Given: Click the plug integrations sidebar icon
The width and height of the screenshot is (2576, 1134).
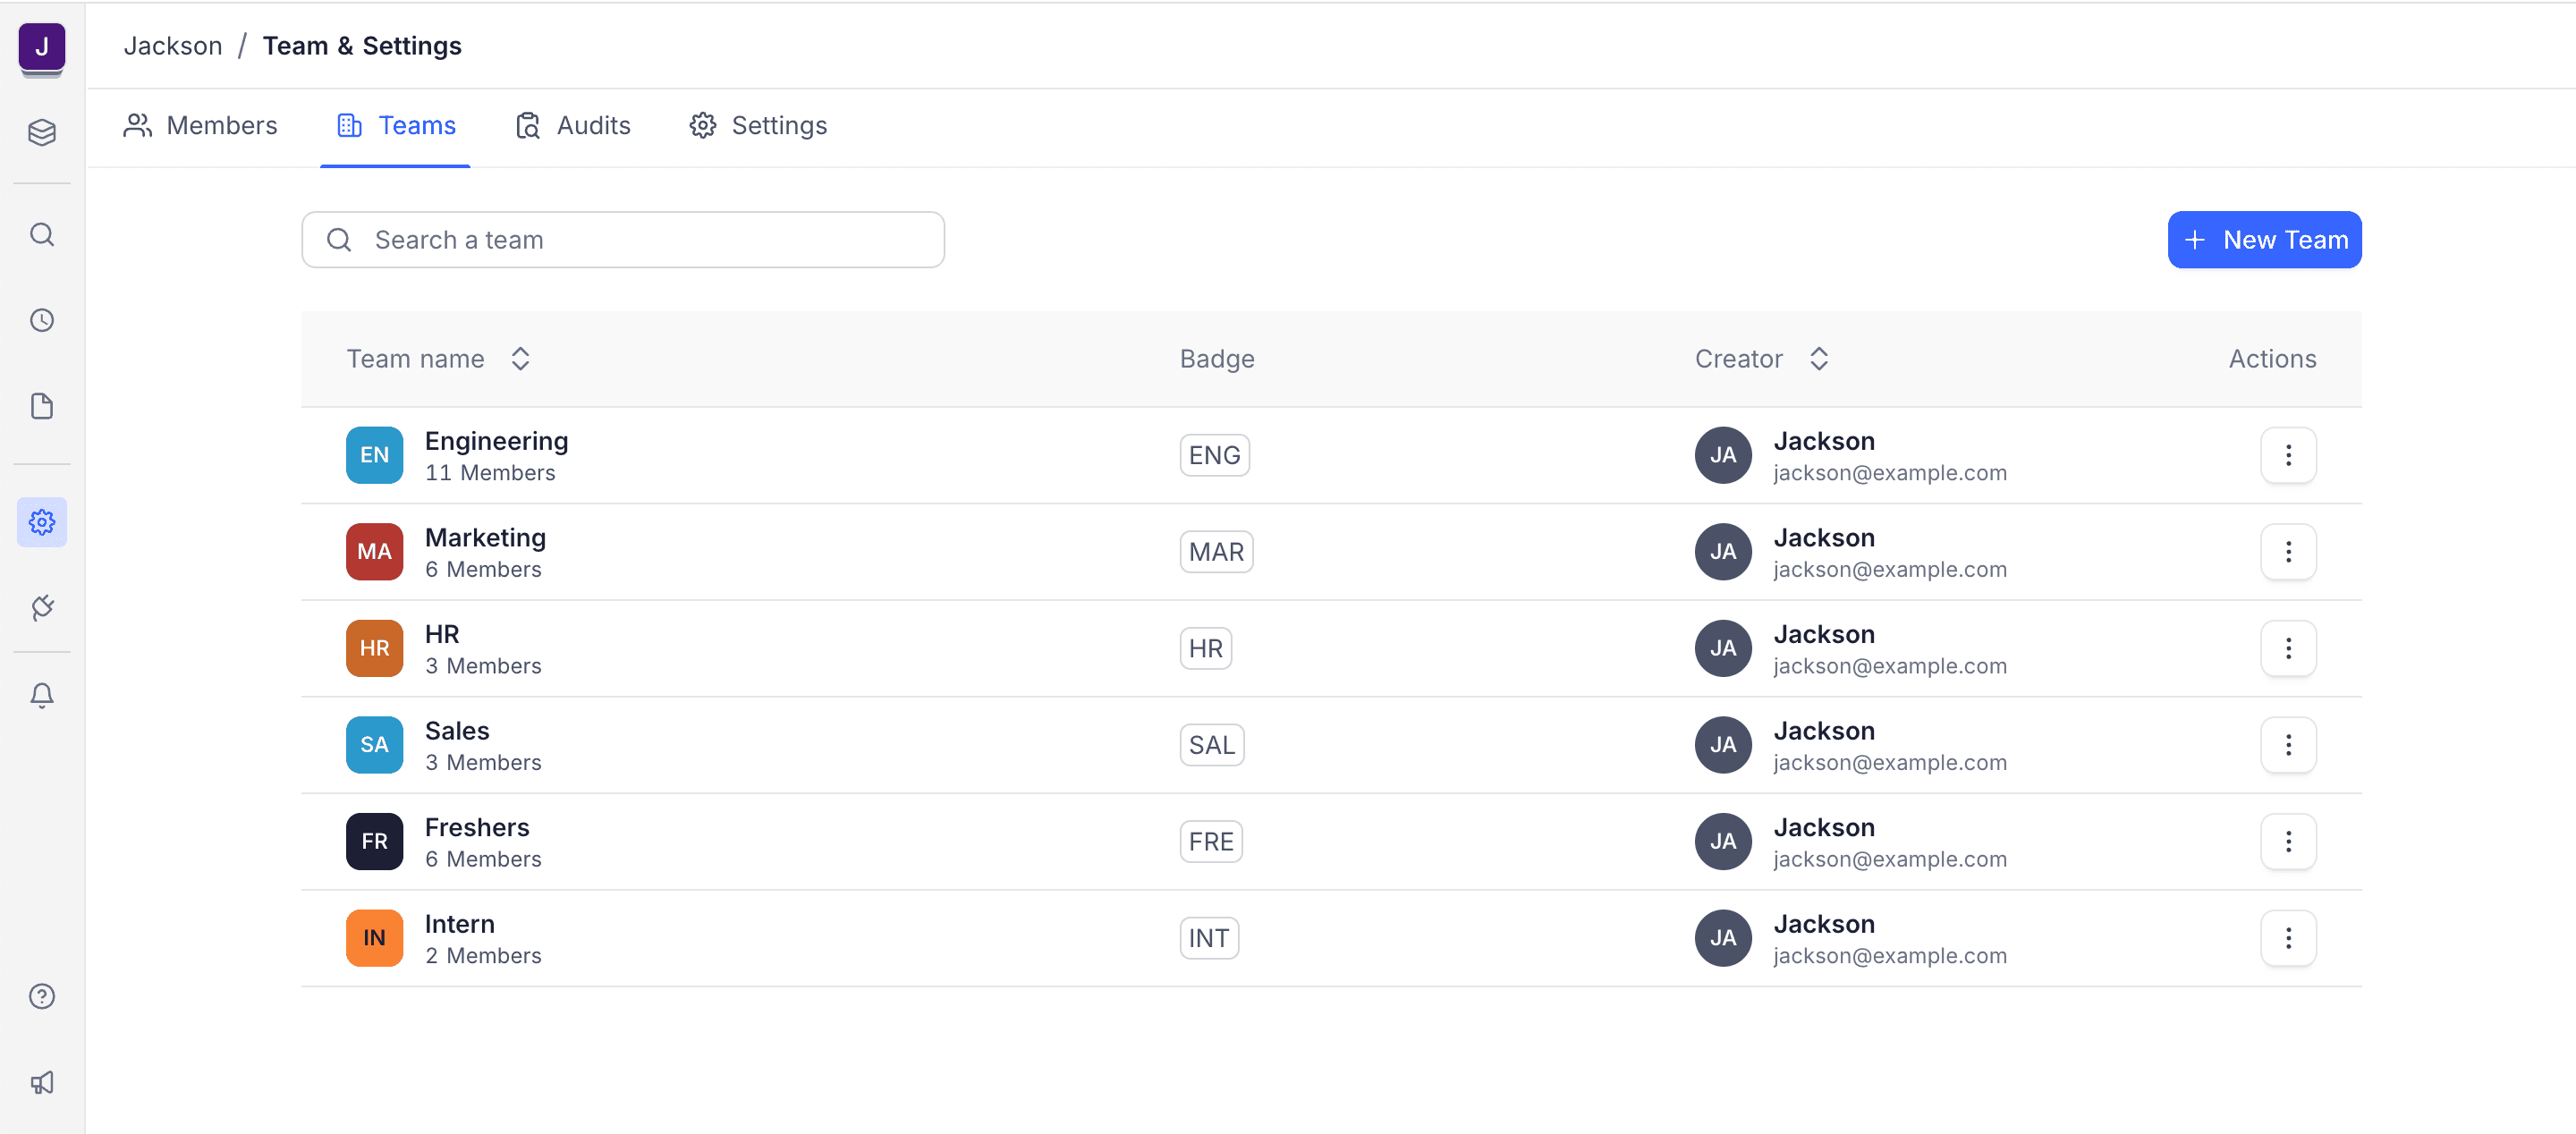Looking at the screenshot, I should coord(42,607).
